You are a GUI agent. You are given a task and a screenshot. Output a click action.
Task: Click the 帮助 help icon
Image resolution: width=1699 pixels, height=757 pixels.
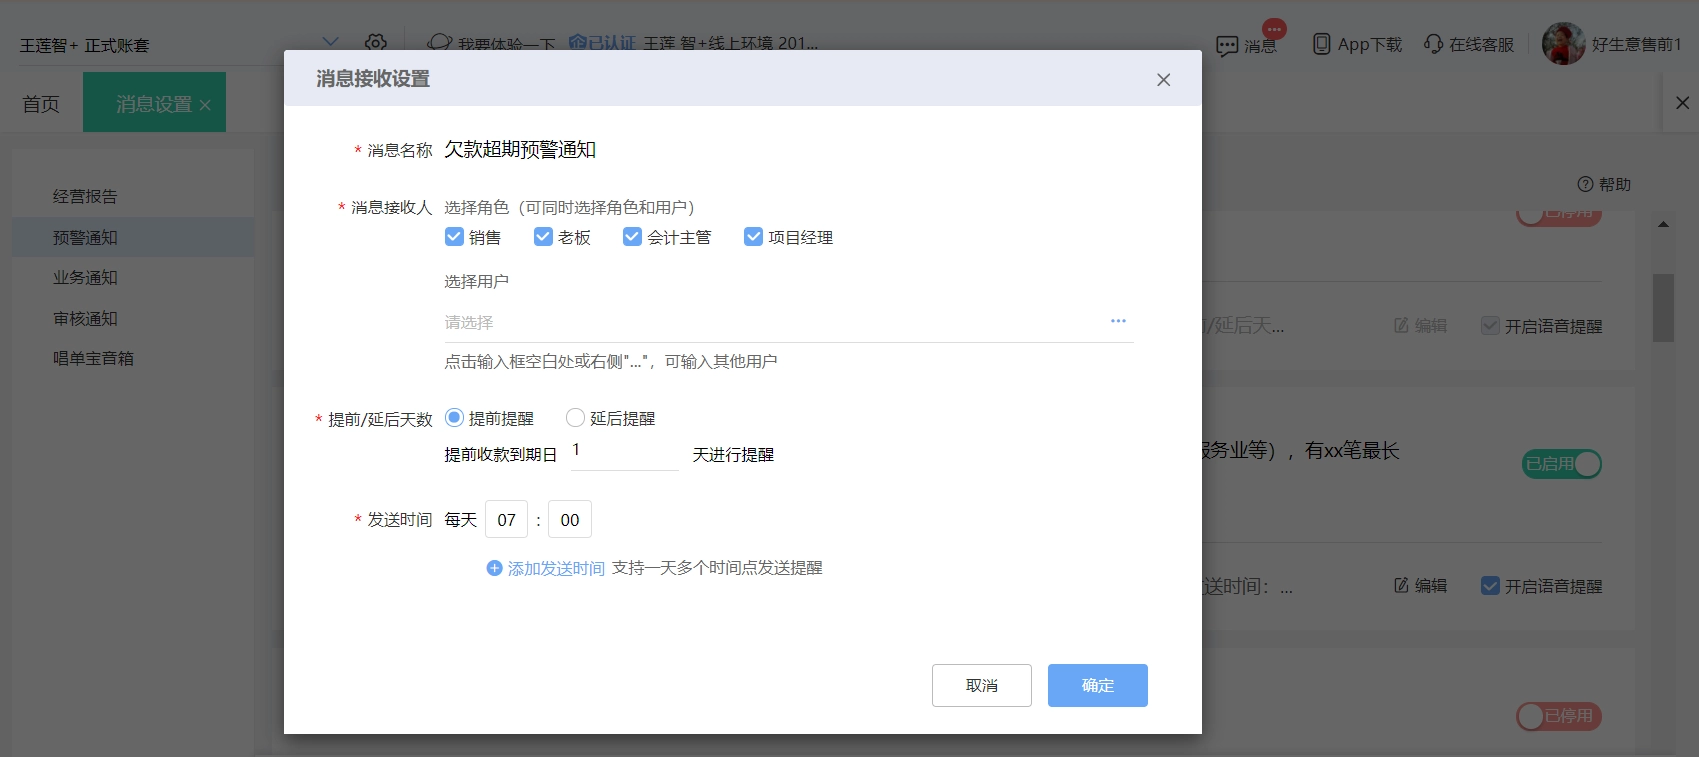click(x=1585, y=184)
